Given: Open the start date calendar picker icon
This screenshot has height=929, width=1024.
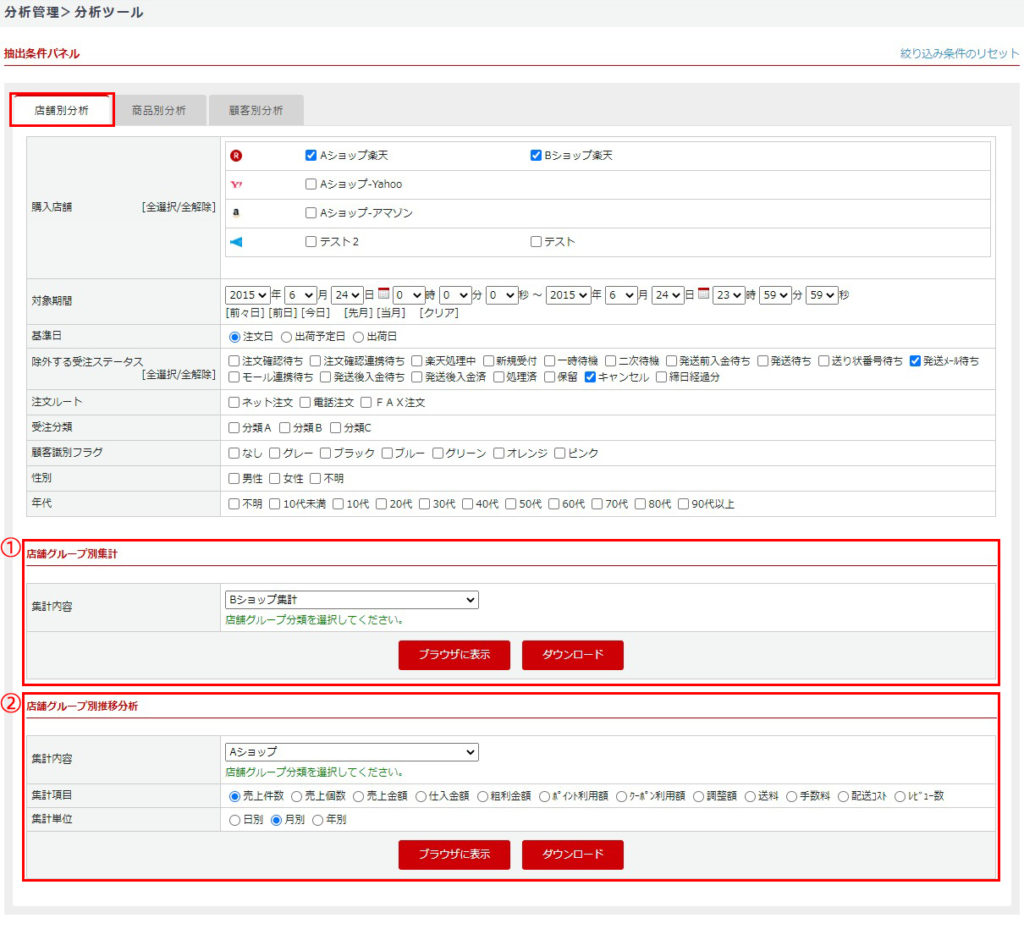Looking at the screenshot, I should pyautogui.click(x=383, y=295).
